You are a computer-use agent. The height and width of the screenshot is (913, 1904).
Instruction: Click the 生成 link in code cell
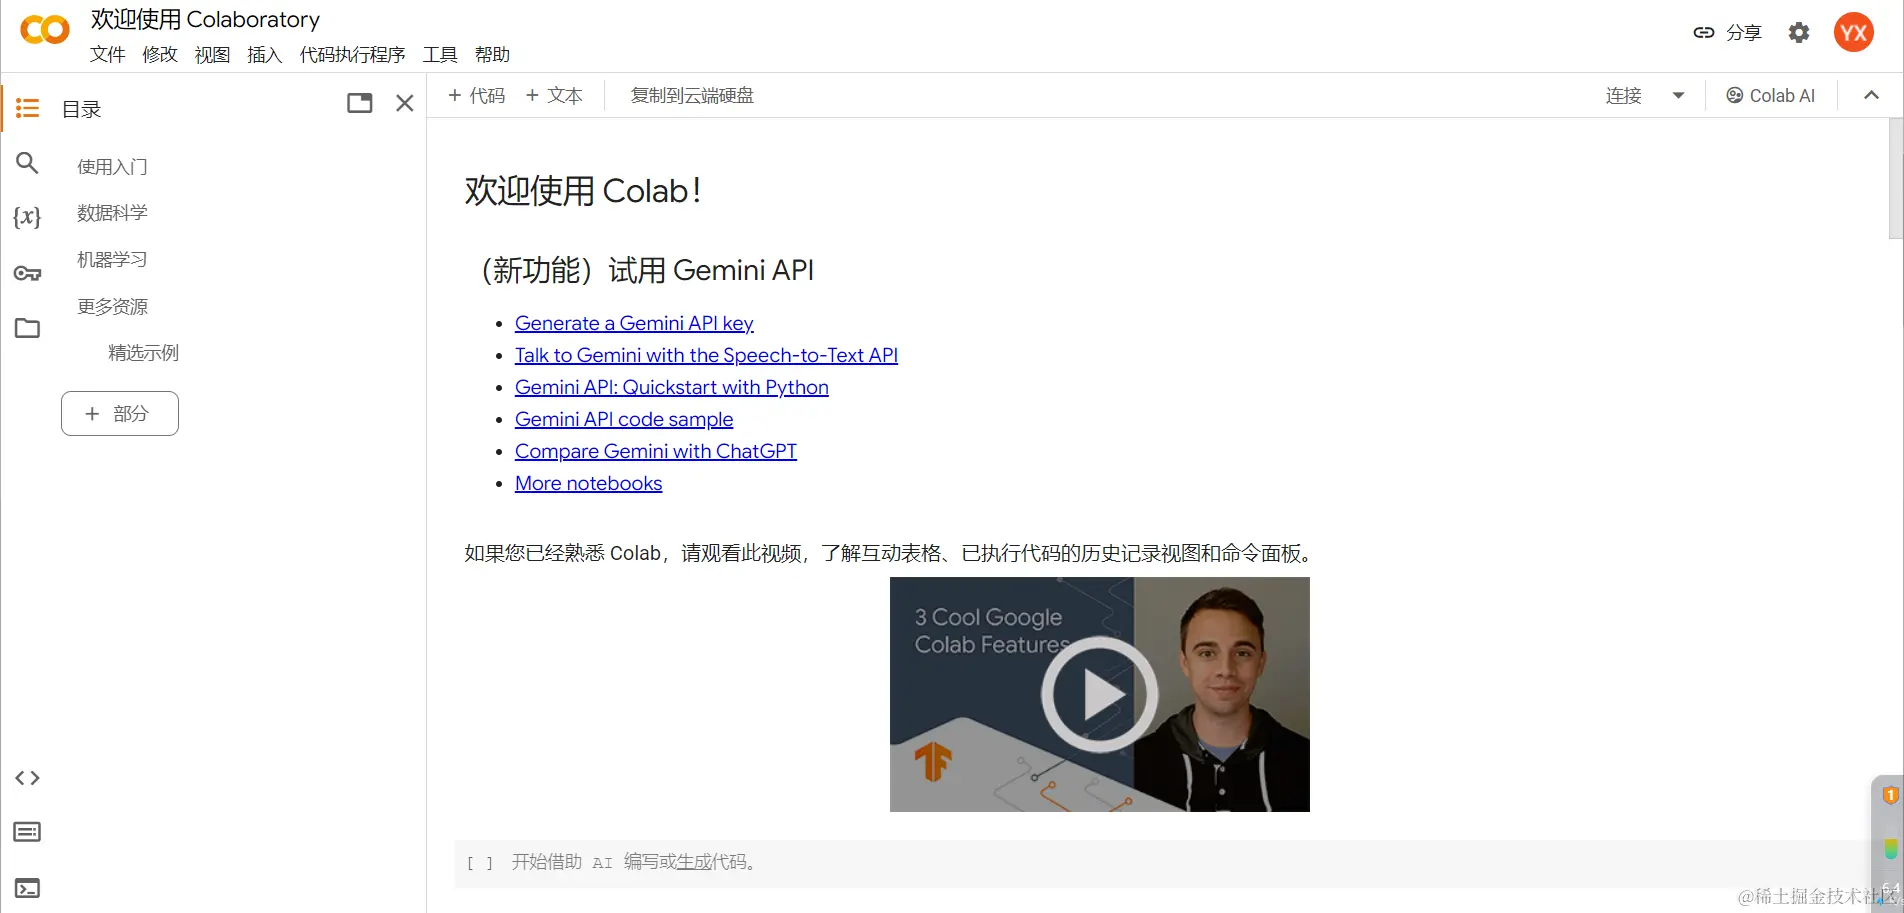(694, 862)
